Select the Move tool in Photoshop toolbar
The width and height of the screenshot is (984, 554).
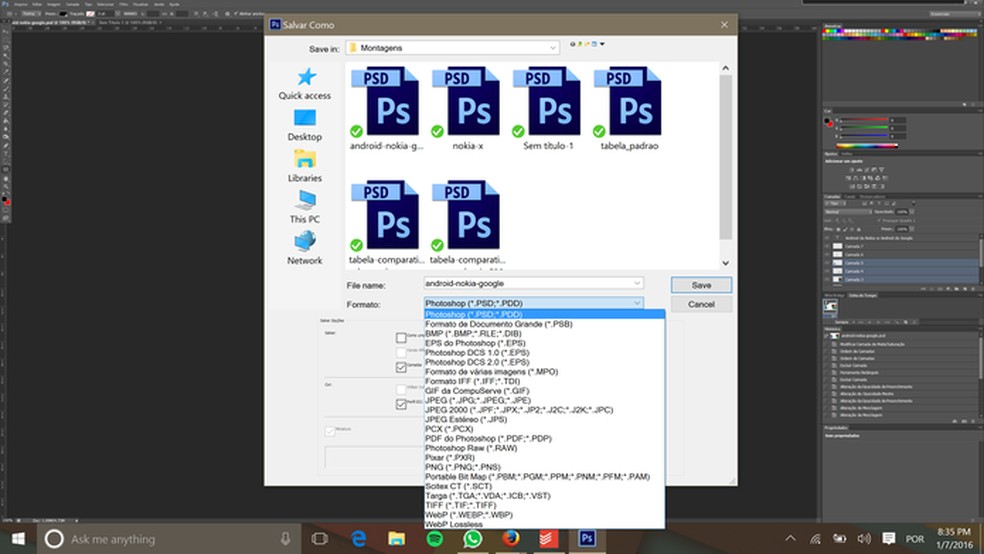[6, 31]
